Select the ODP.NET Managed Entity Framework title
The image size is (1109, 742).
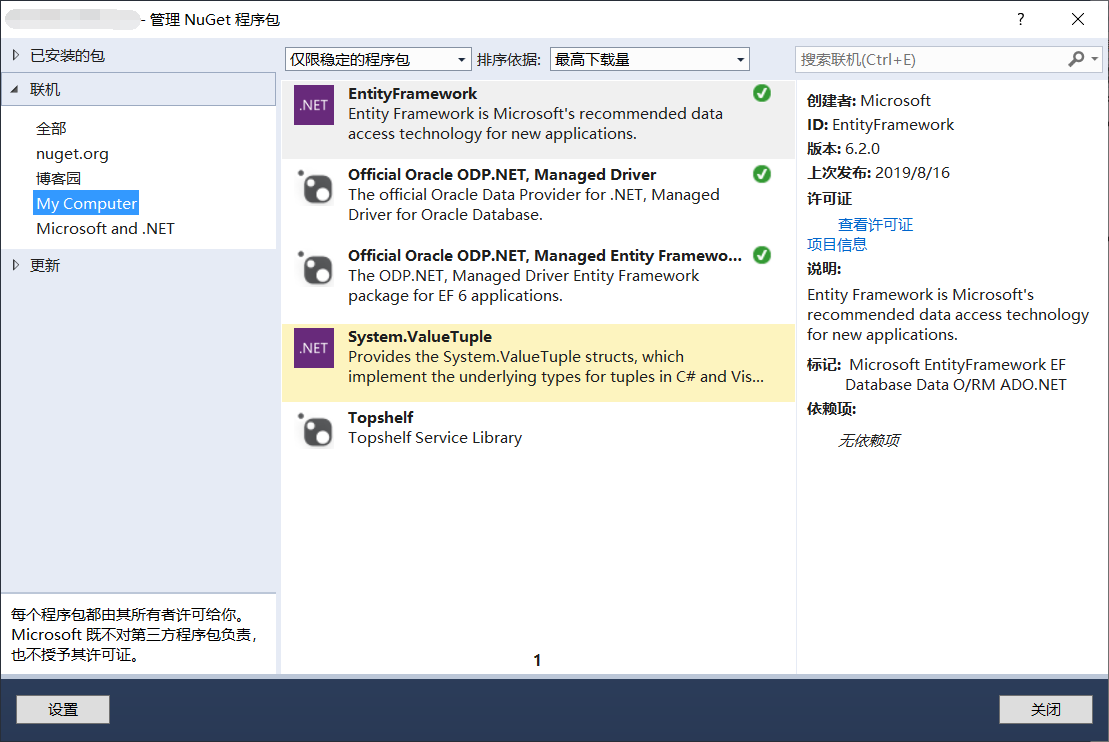(545, 255)
